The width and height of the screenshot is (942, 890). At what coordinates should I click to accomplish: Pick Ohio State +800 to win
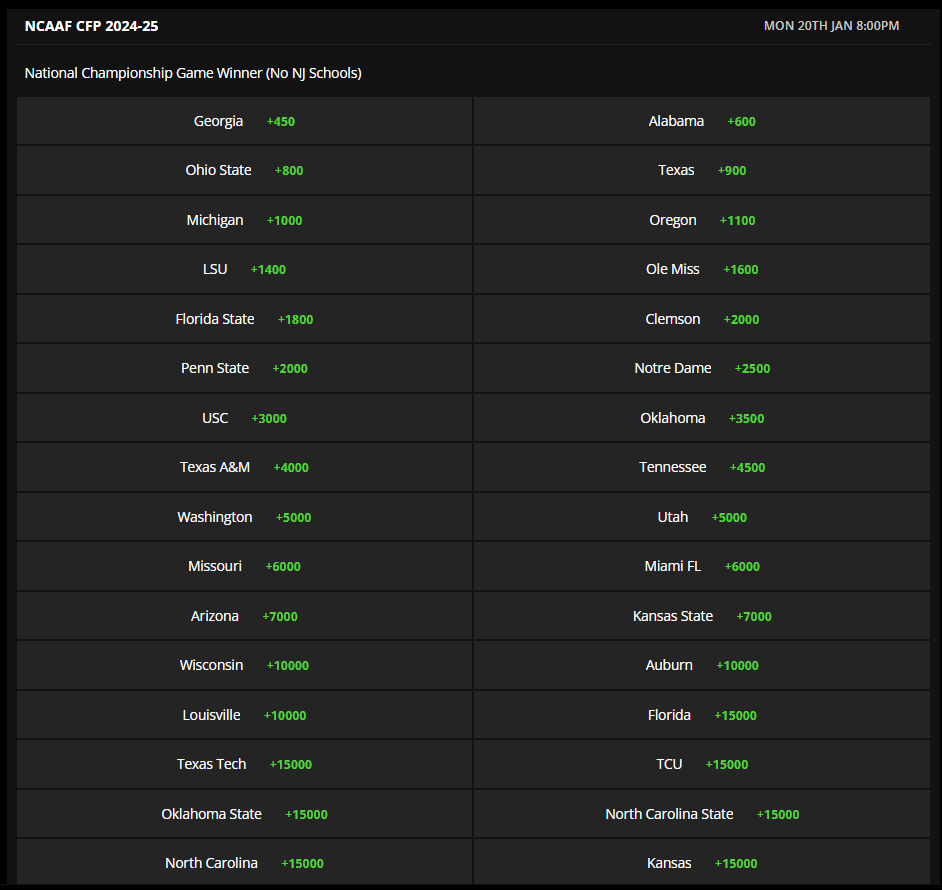[245, 170]
